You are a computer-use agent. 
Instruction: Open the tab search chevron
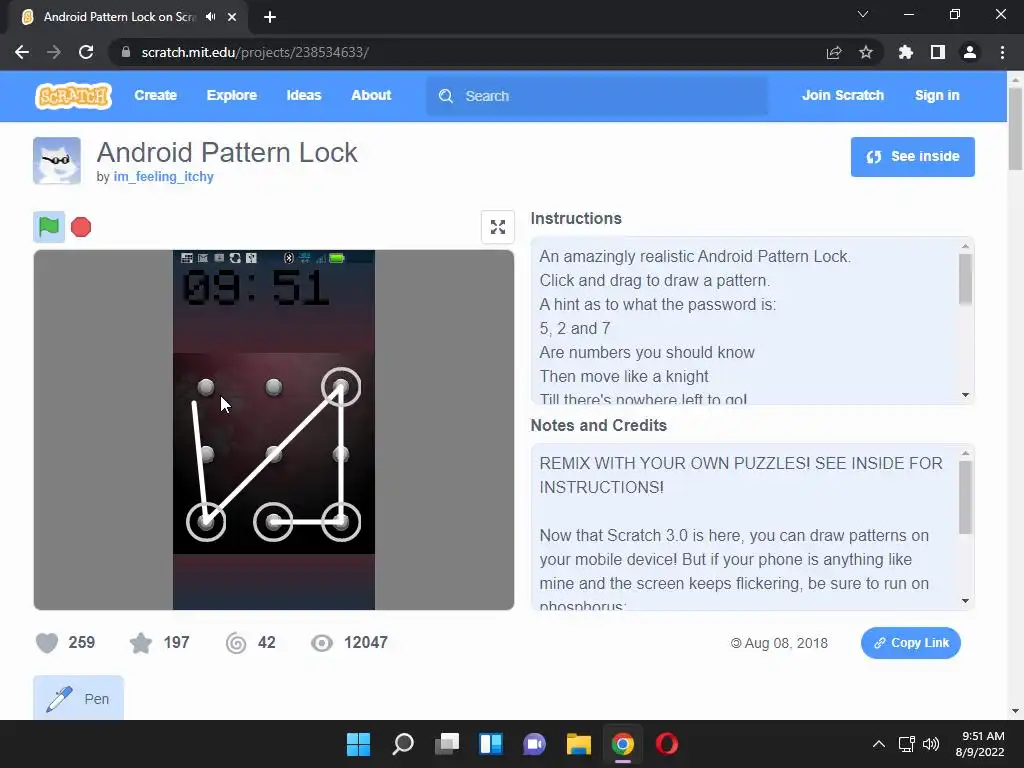click(863, 14)
